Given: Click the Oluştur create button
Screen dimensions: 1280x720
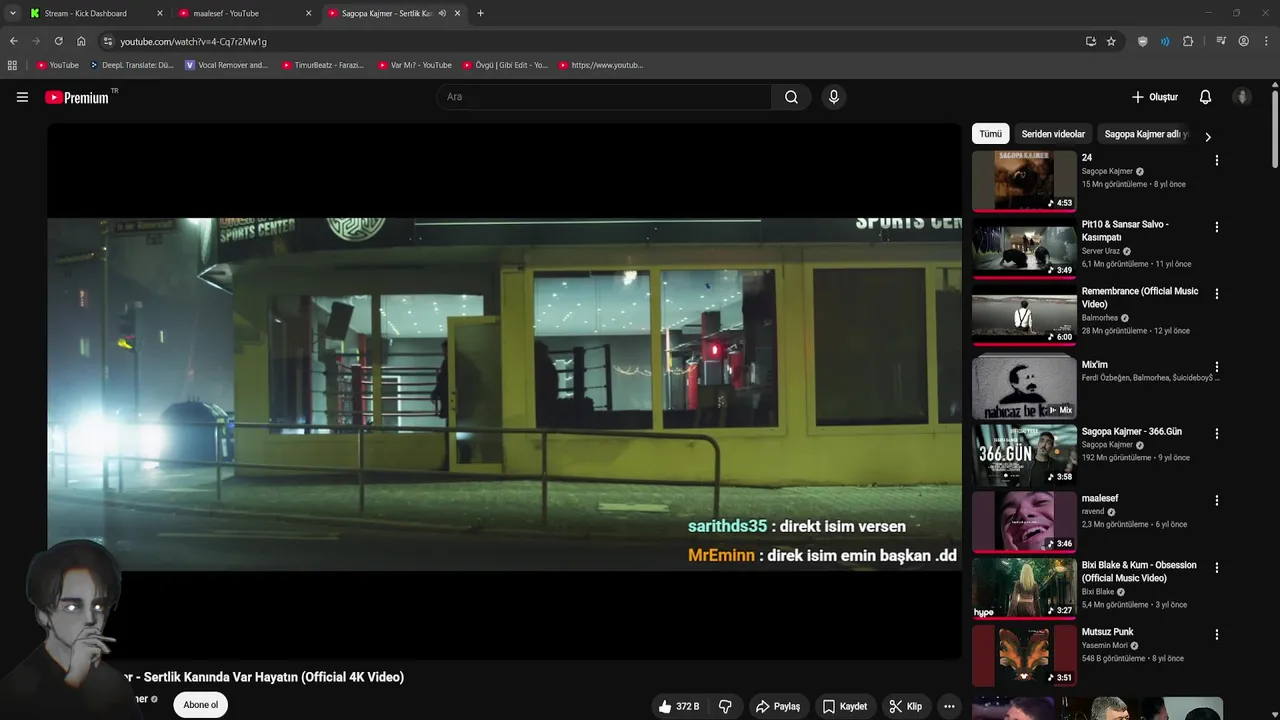Looking at the screenshot, I should (x=1154, y=97).
